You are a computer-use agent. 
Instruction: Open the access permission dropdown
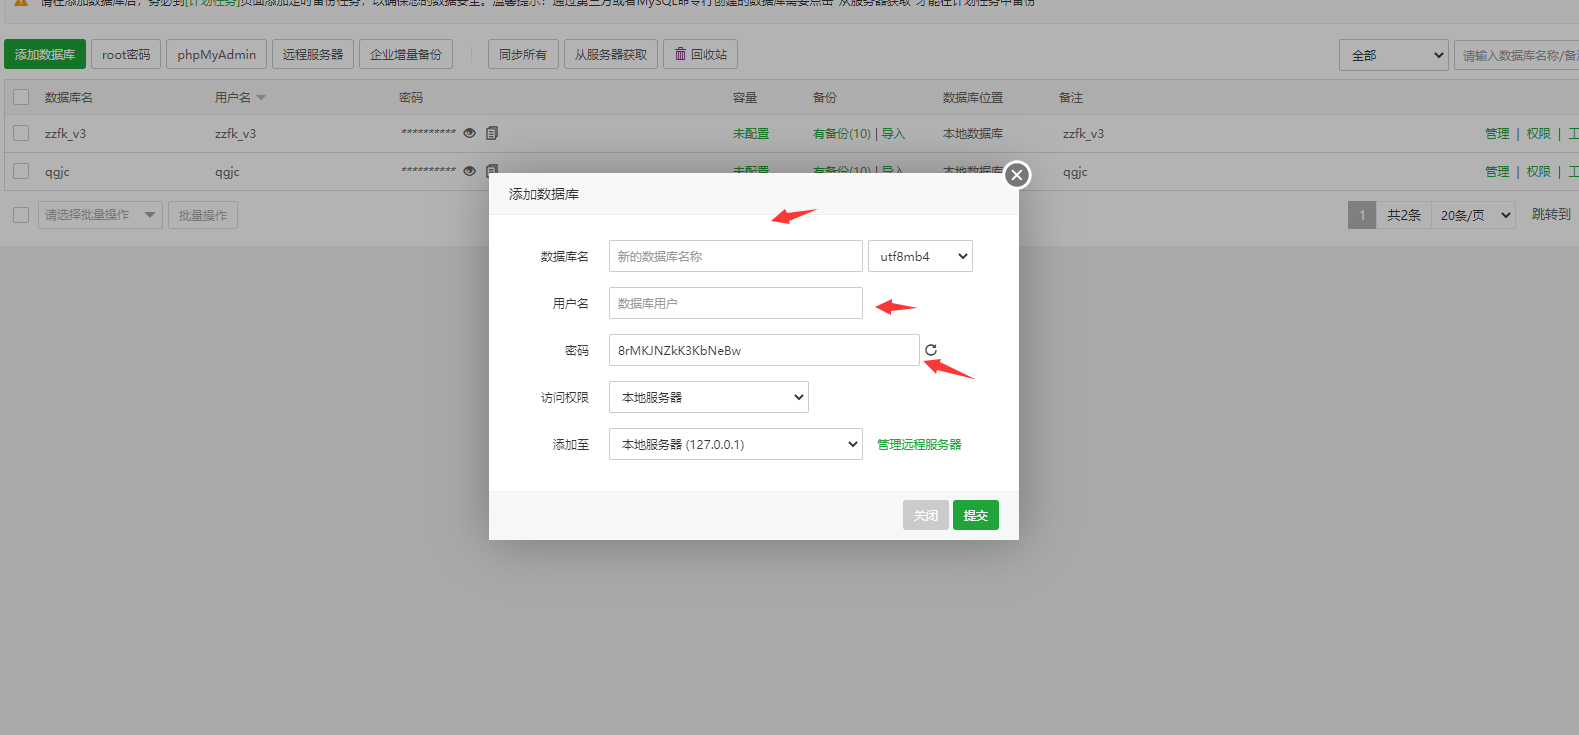pos(709,397)
